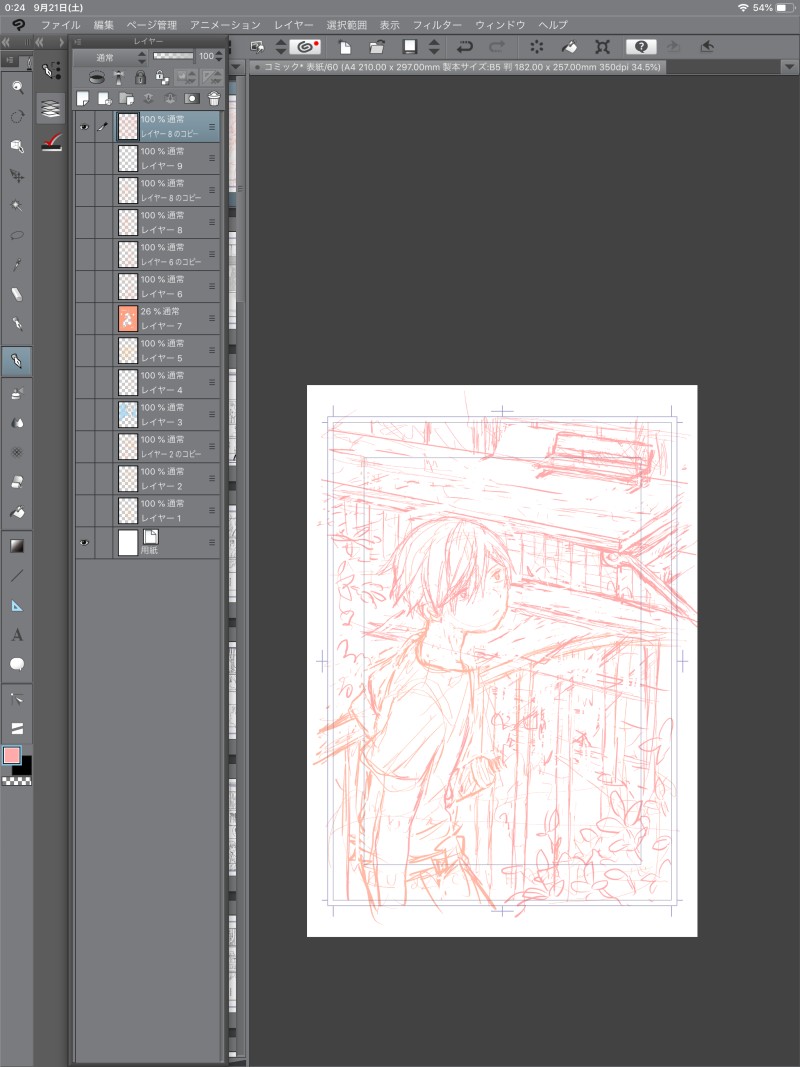Screen dimensions: 800x1067
Task: Select the Balloon tool
Action: pyautogui.click(x=17, y=664)
